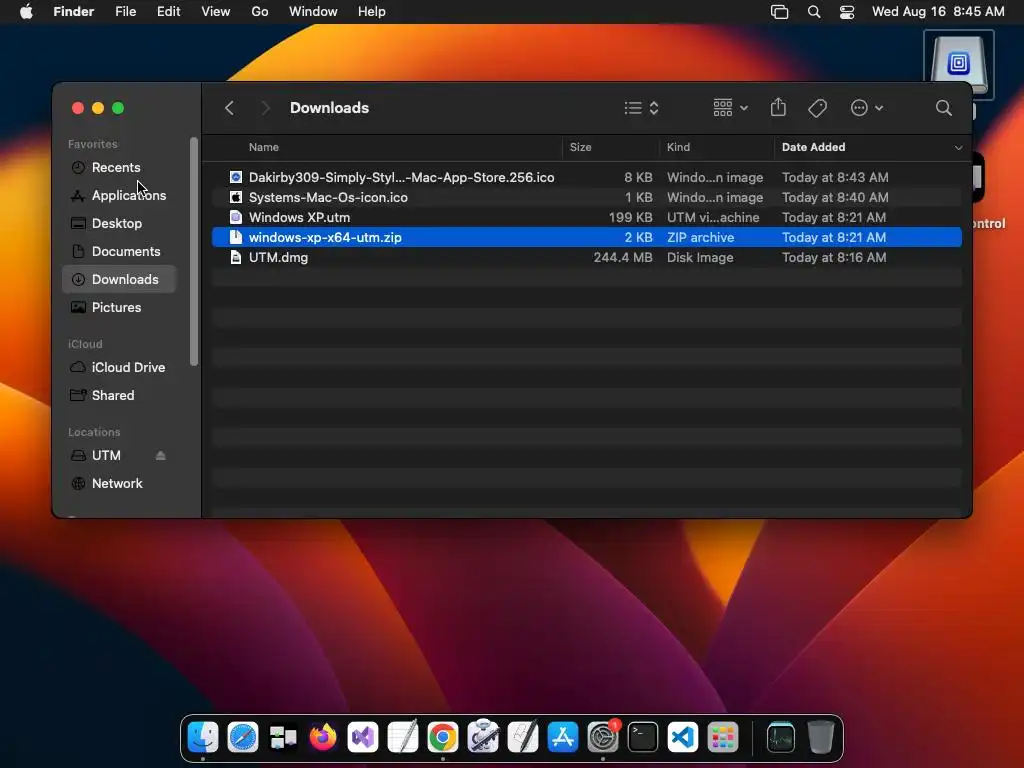Click the date and time in the menu bar
The image size is (1024, 768).
(938, 12)
